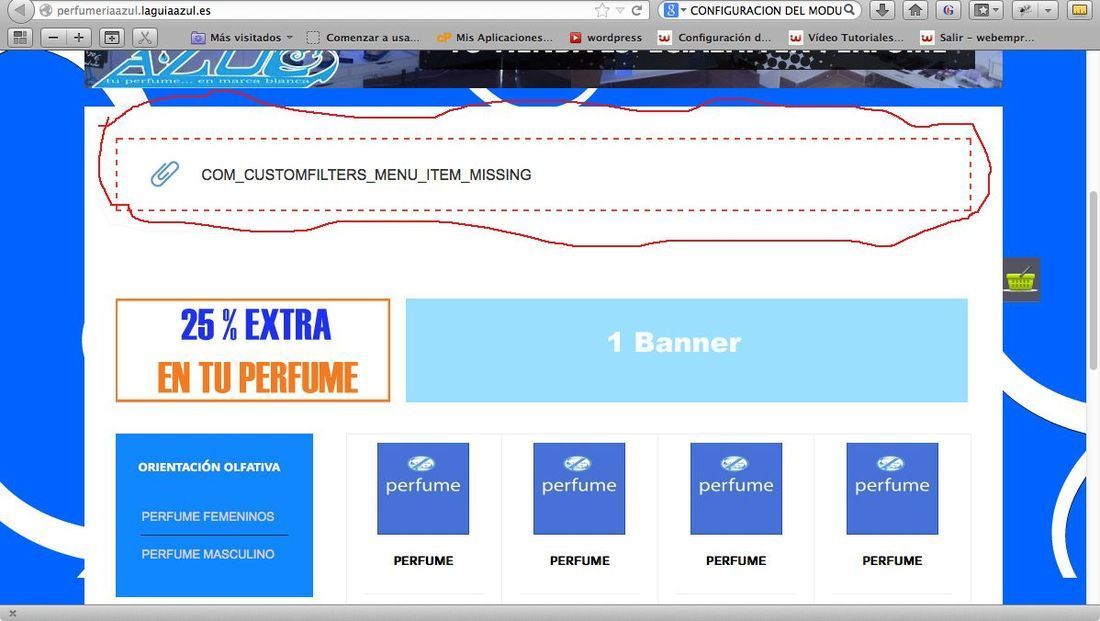This screenshot has width=1100, height=621.
Task: Click the globe site identity icon
Action: coord(46,11)
